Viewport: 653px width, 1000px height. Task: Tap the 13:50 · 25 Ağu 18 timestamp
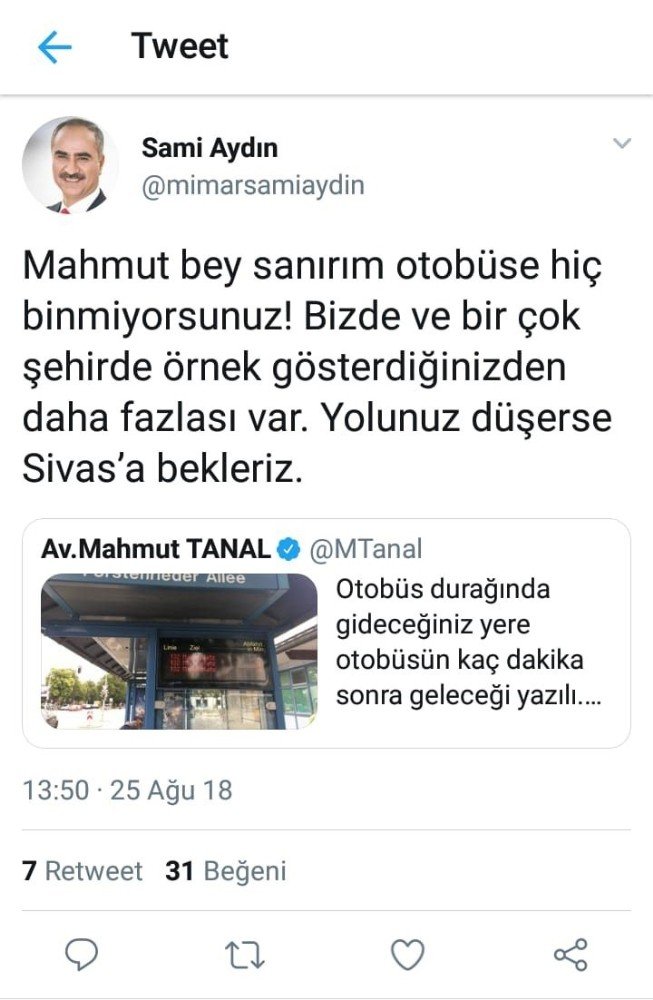(x=128, y=791)
